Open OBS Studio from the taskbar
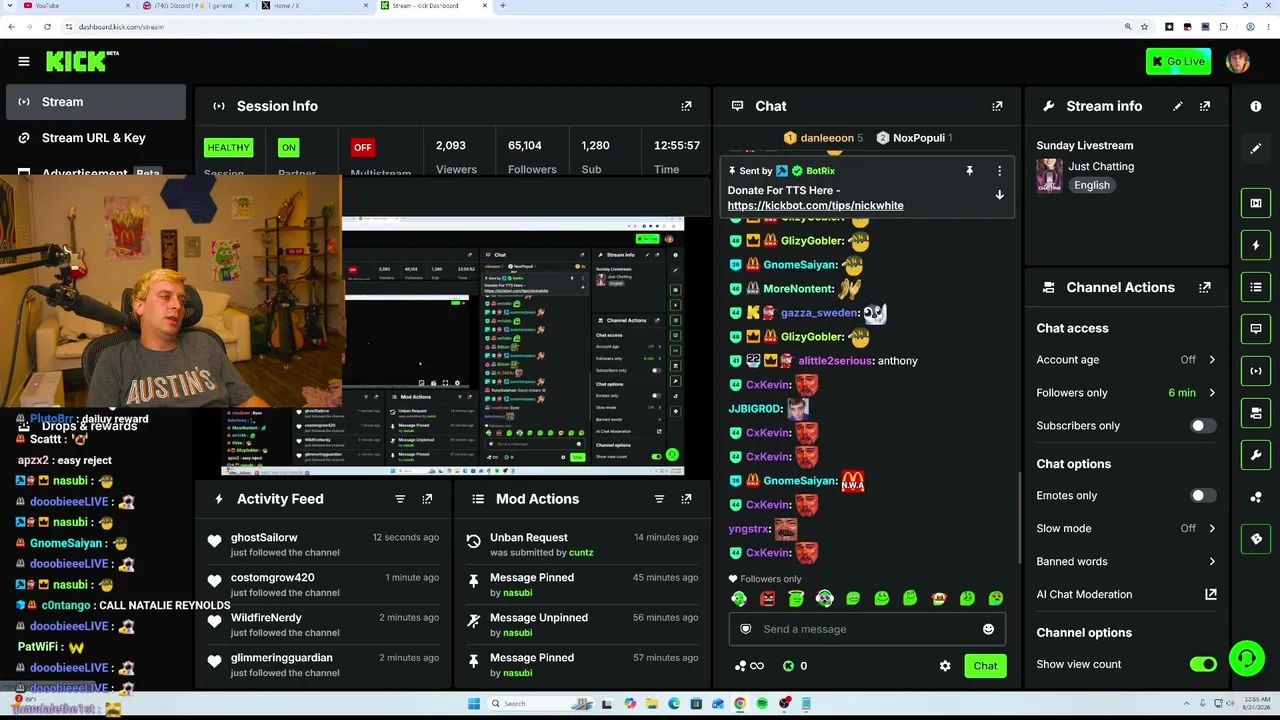 tap(784, 704)
